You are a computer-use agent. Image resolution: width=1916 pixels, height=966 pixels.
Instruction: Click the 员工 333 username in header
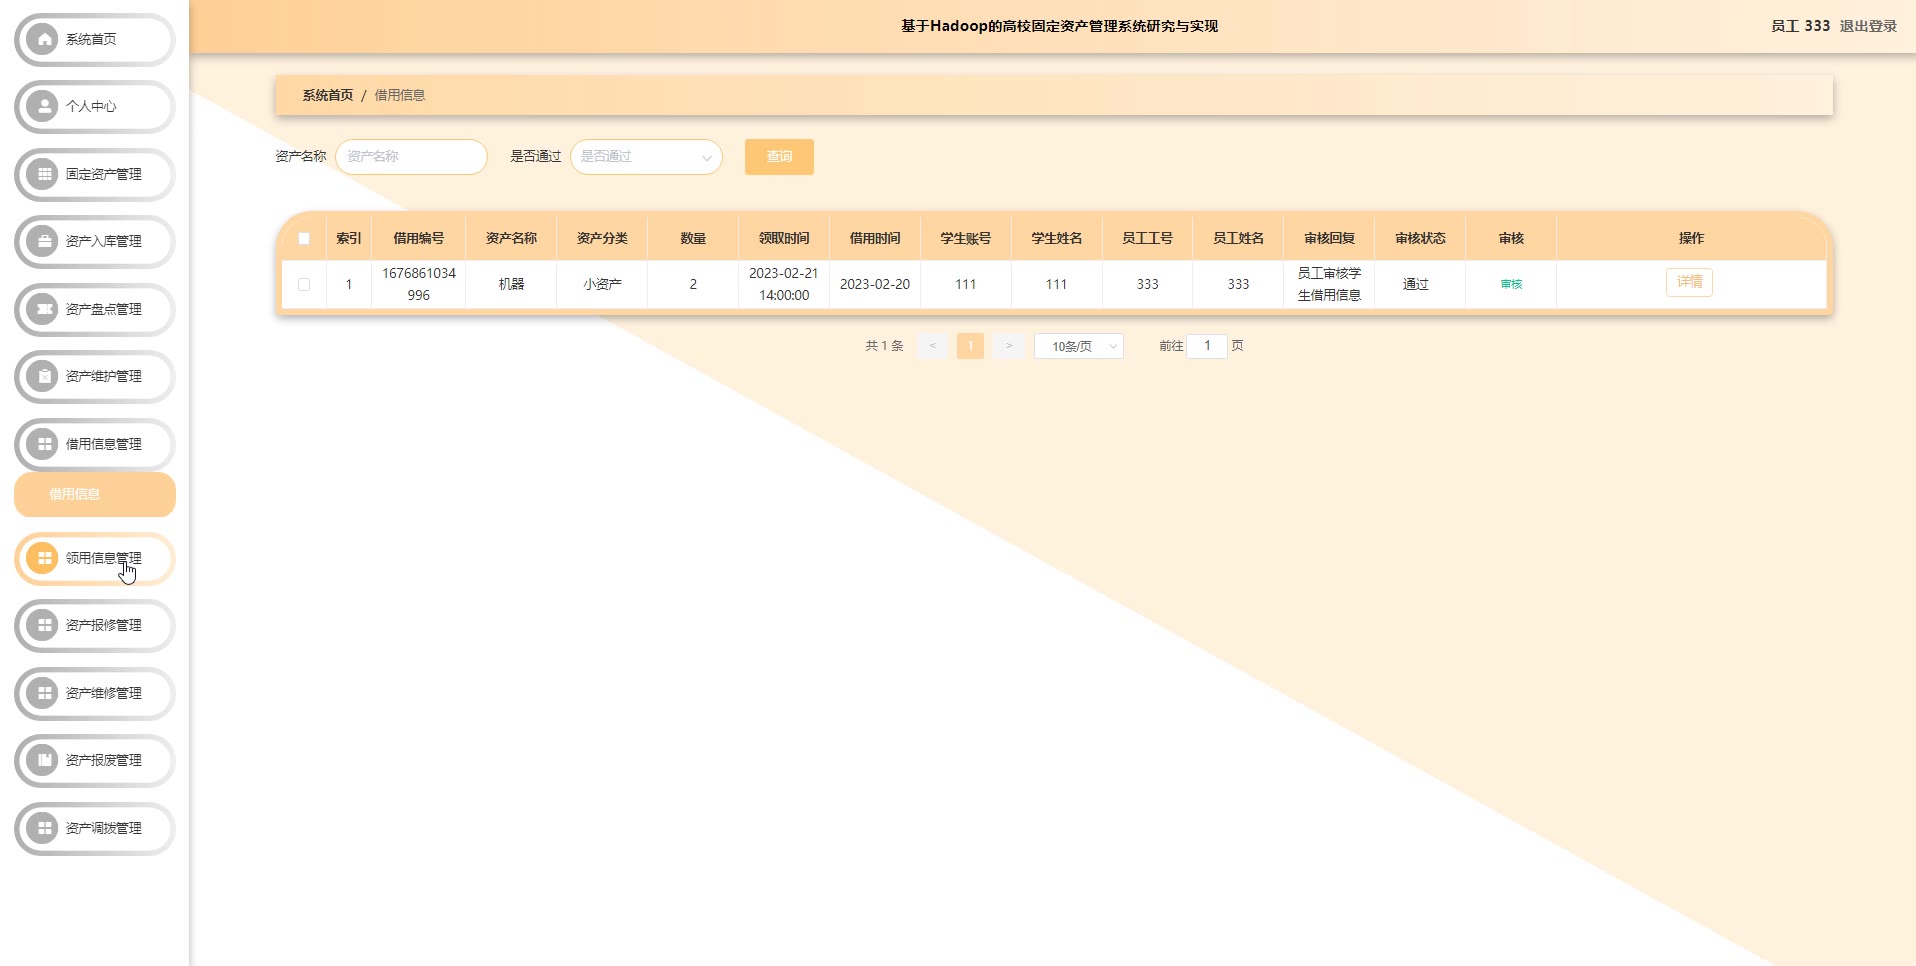[1800, 26]
